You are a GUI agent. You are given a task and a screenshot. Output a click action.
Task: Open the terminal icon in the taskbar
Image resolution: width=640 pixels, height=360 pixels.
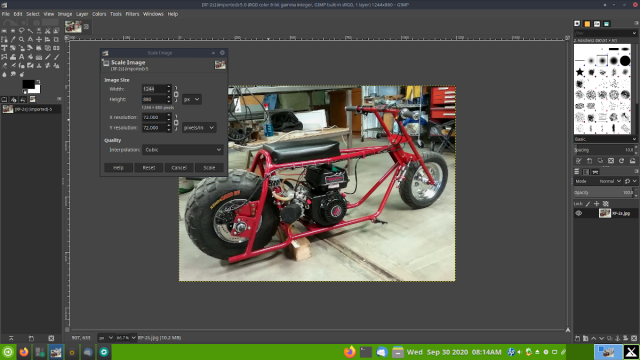[366, 352]
